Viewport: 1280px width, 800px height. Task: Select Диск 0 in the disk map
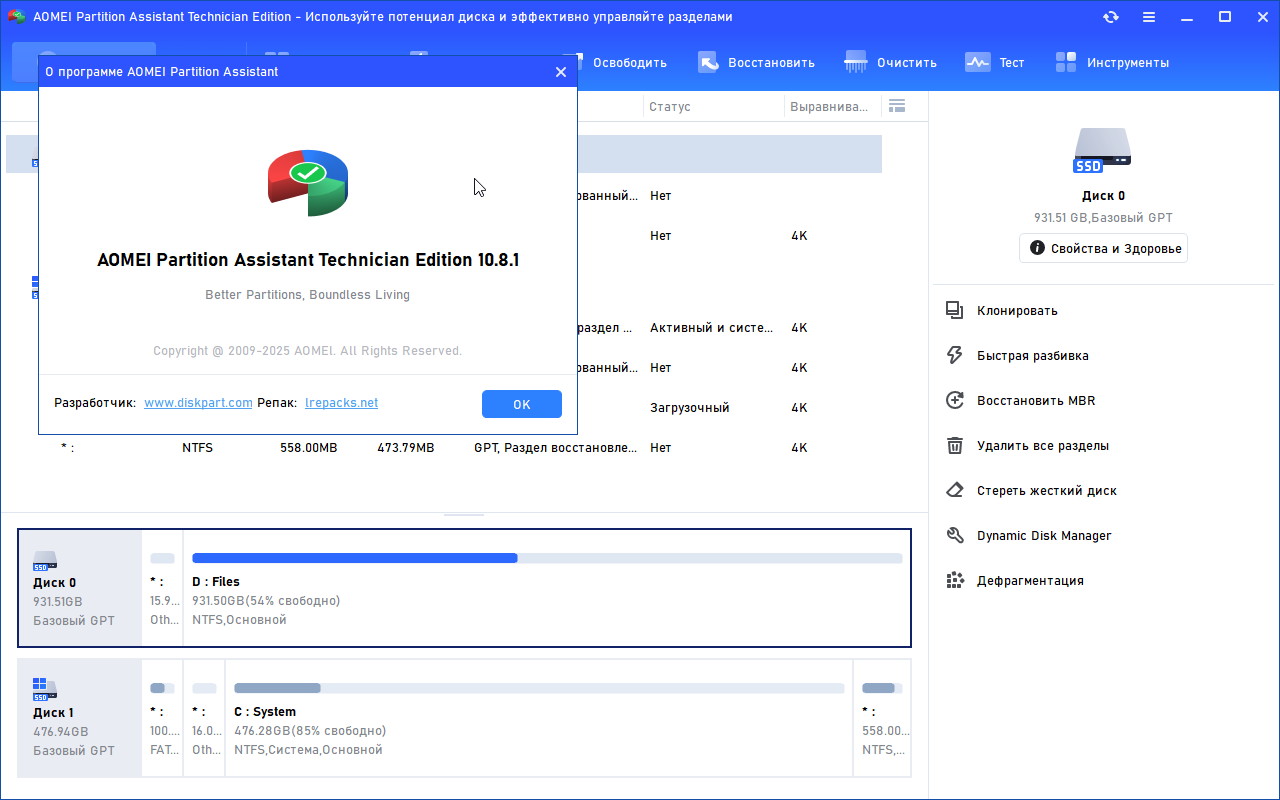(x=80, y=588)
